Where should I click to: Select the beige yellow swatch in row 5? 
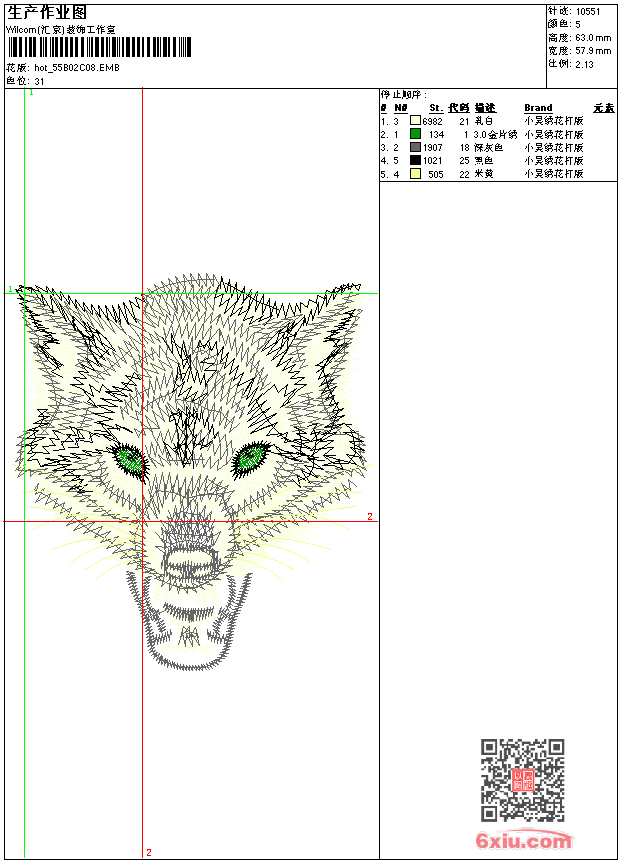click(x=415, y=174)
